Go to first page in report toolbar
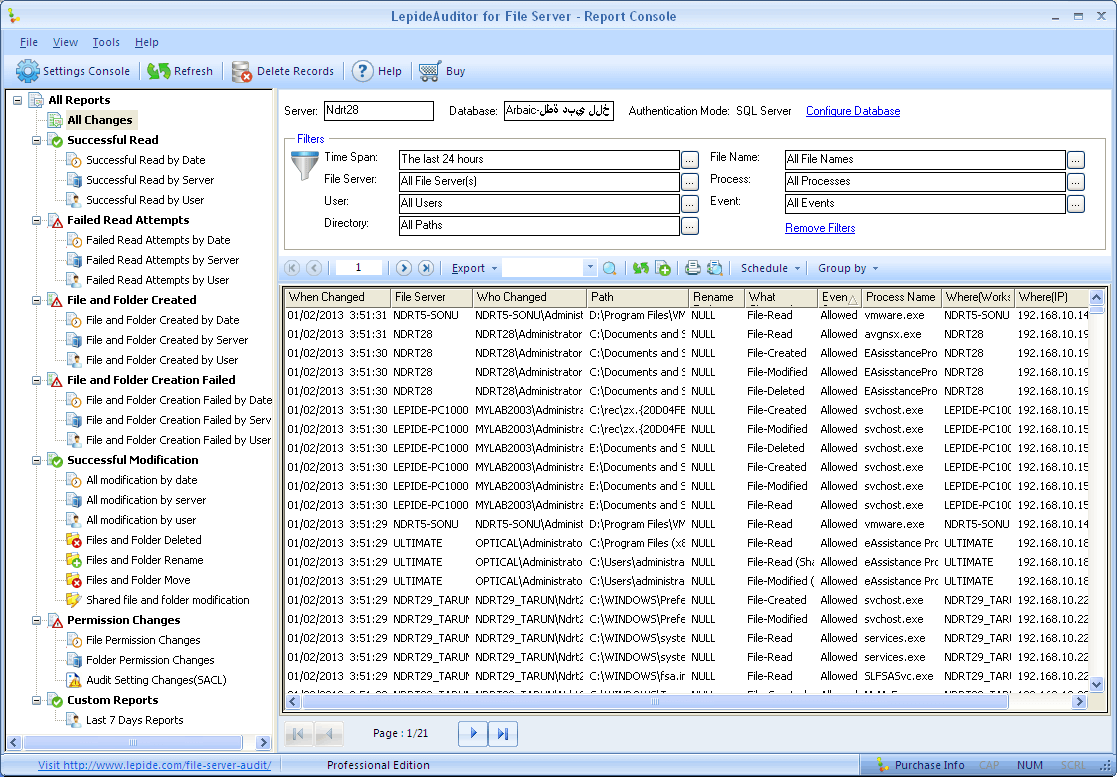 coord(291,268)
